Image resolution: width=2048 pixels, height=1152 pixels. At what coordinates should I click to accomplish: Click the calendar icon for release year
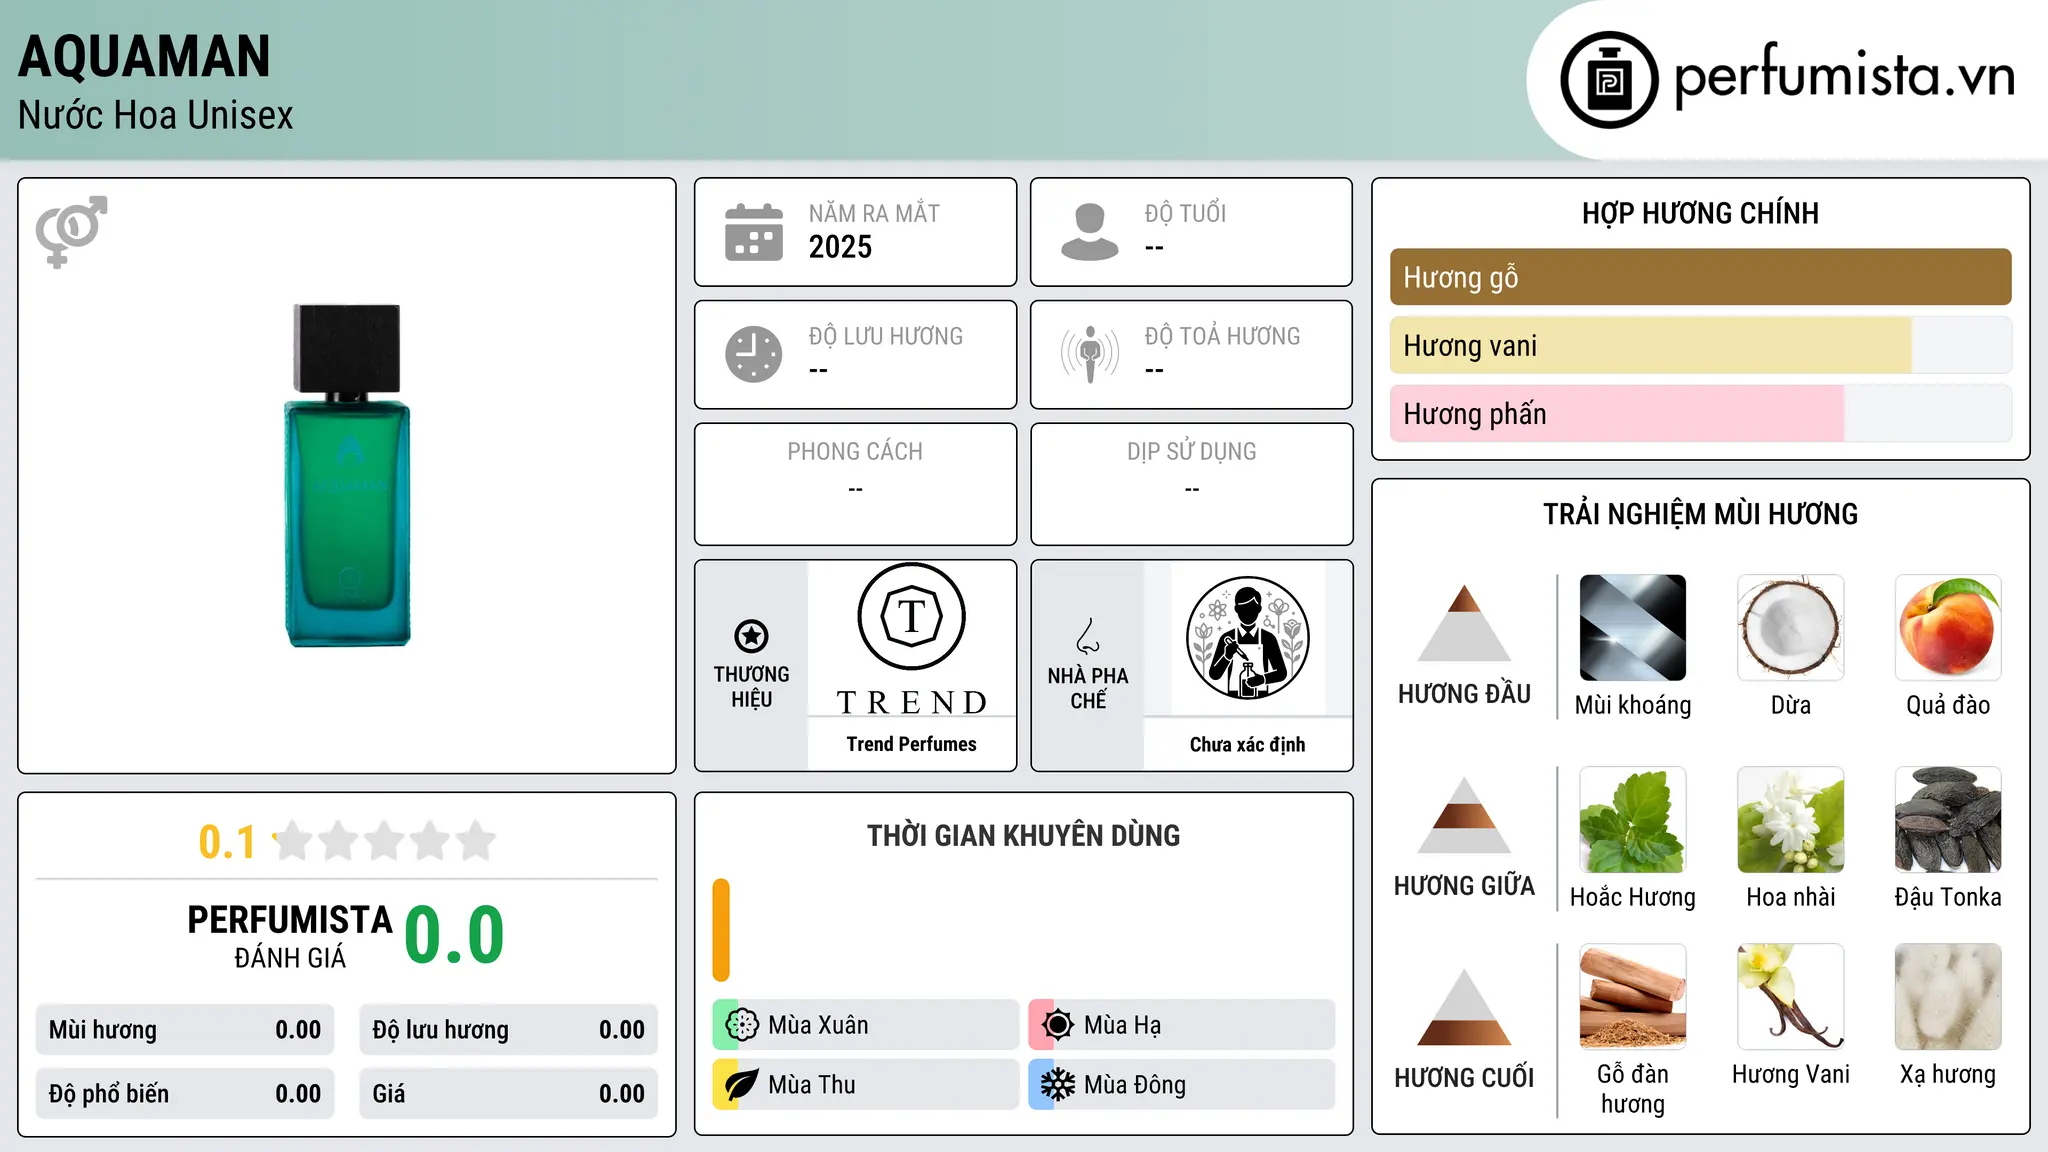coord(754,232)
